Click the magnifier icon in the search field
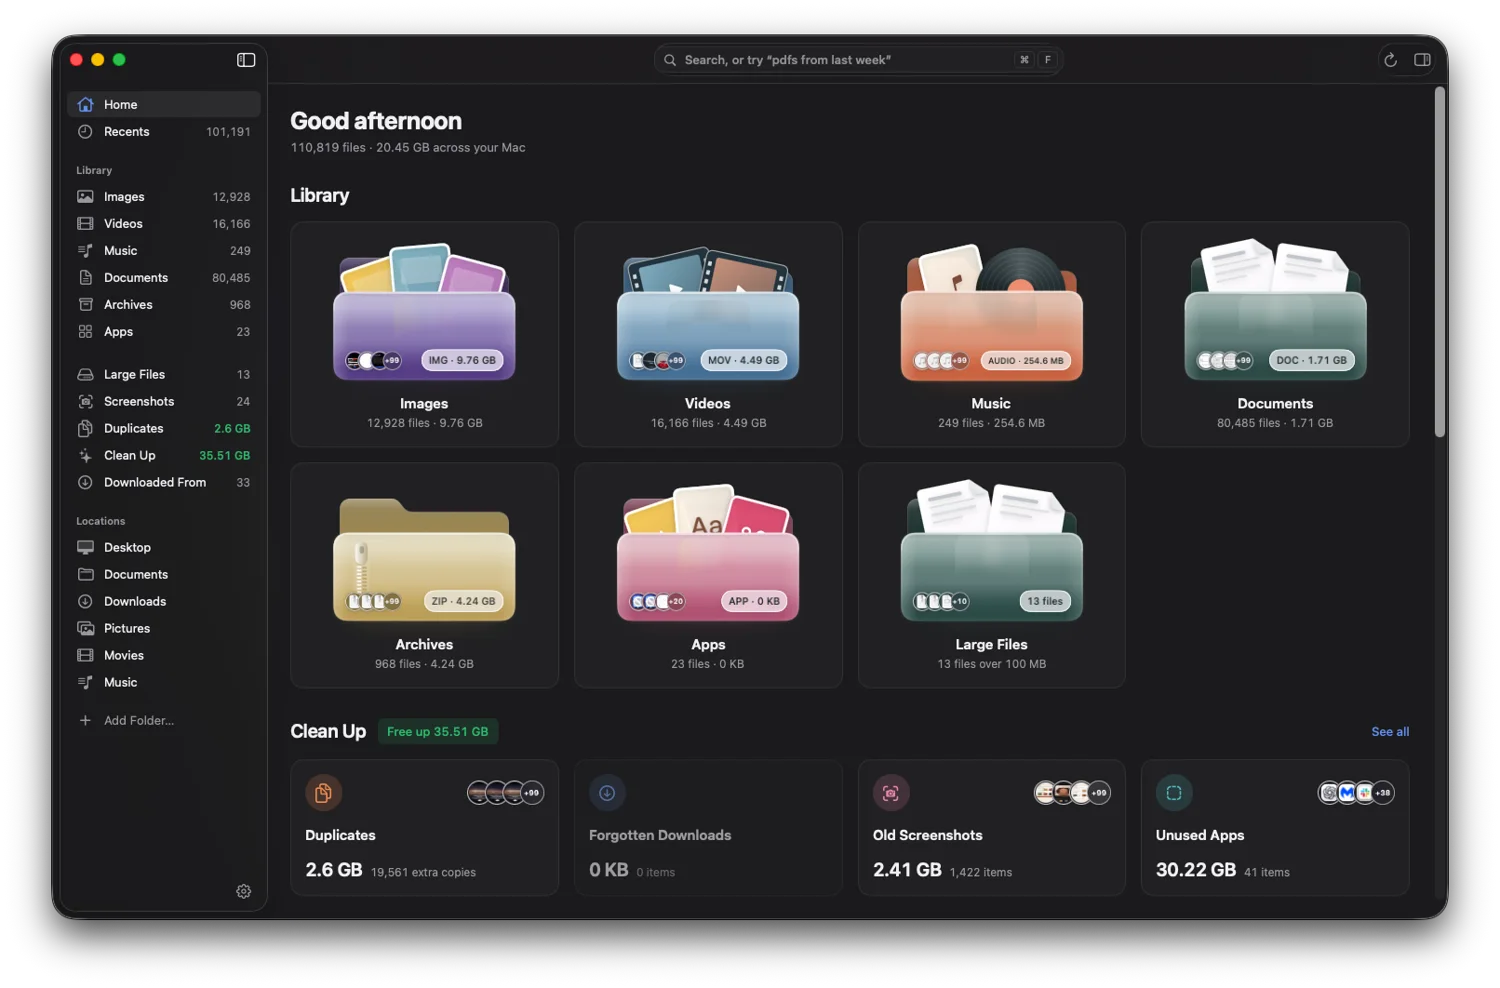 click(x=670, y=60)
